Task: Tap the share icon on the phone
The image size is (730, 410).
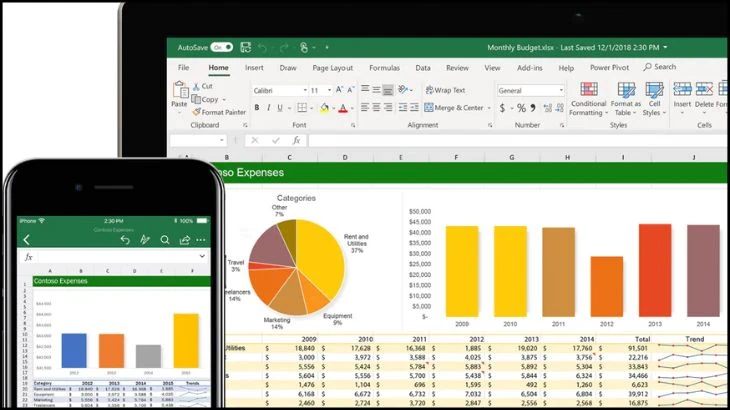Action: [x=185, y=240]
